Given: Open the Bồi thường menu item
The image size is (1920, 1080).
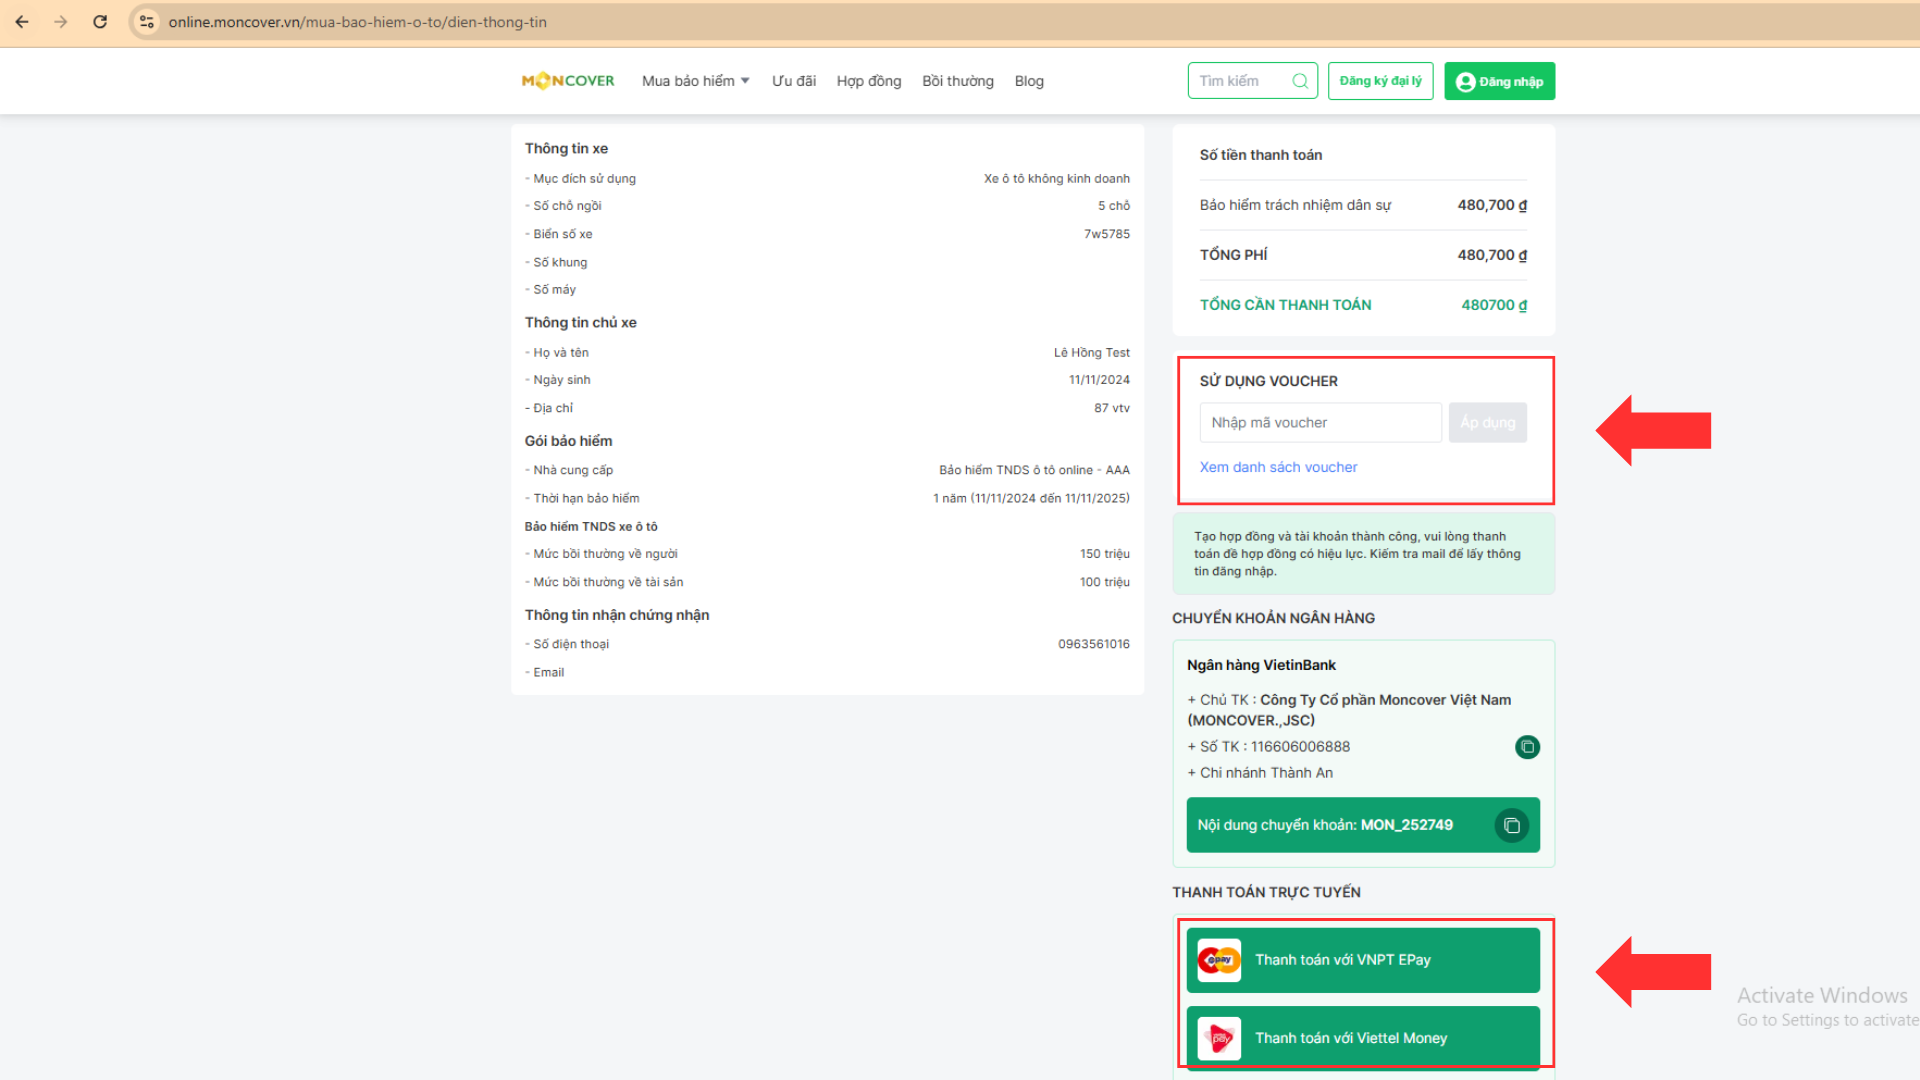Looking at the screenshot, I should 958,81.
